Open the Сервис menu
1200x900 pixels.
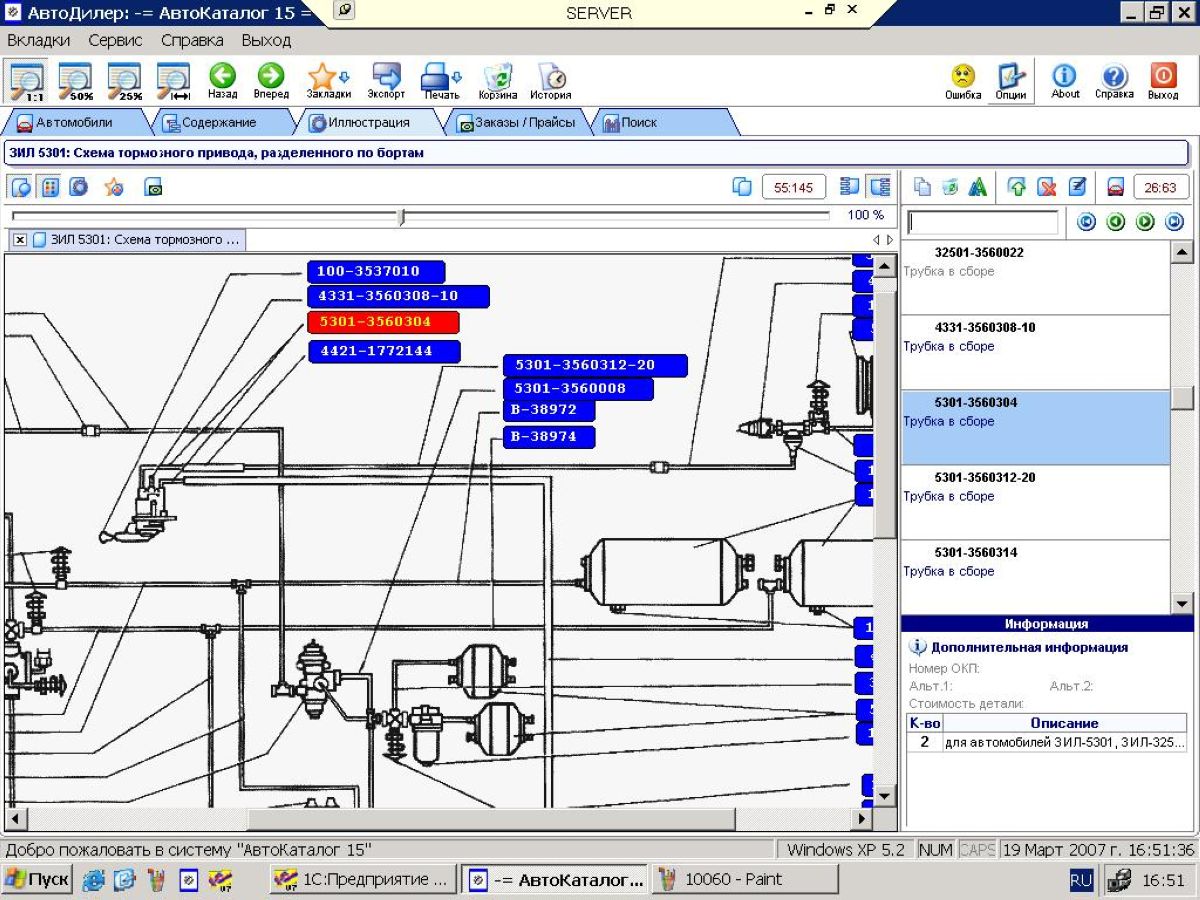115,40
